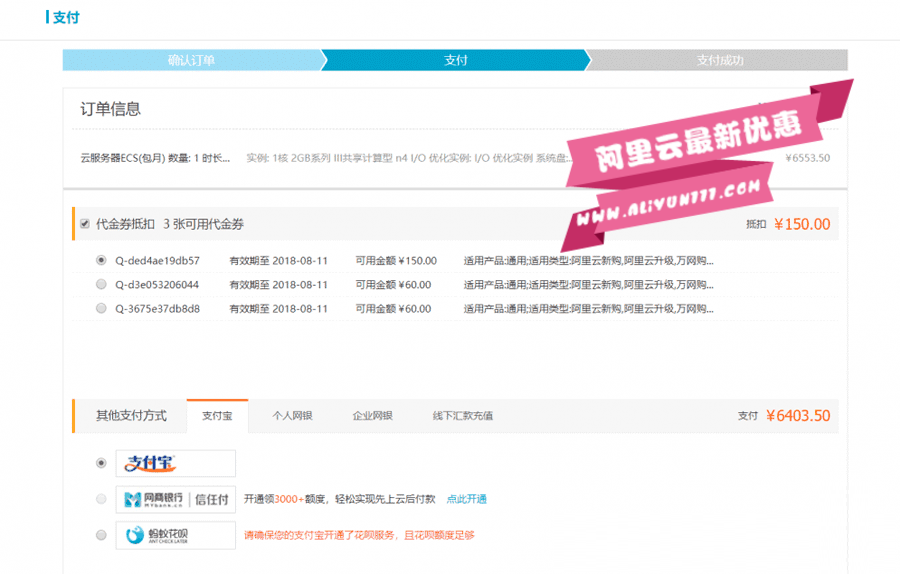Click the 支付 step in progress bar
This screenshot has width=900, height=574.
[x=456, y=60]
